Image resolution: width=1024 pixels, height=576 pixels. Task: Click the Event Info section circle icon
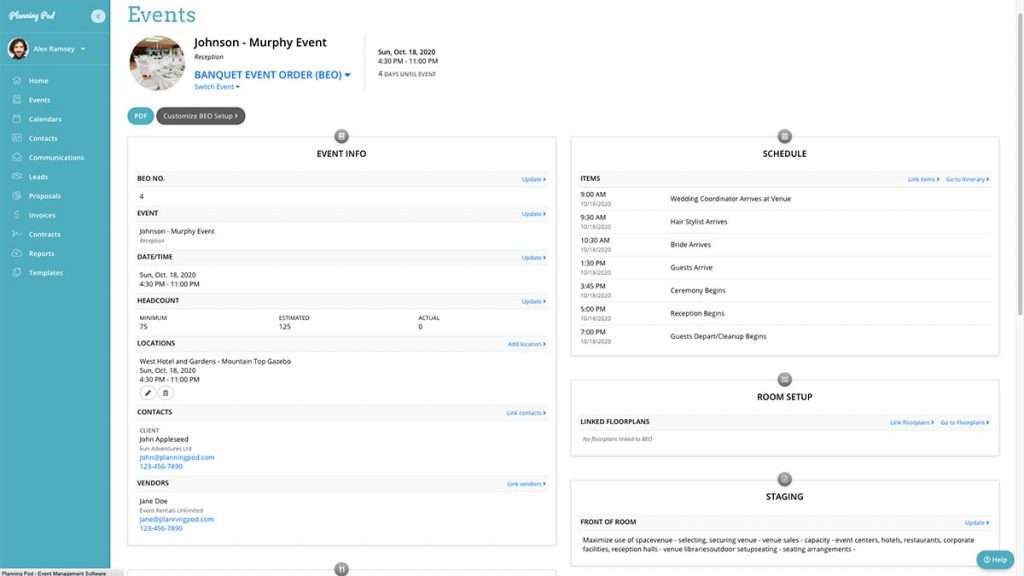(341, 136)
